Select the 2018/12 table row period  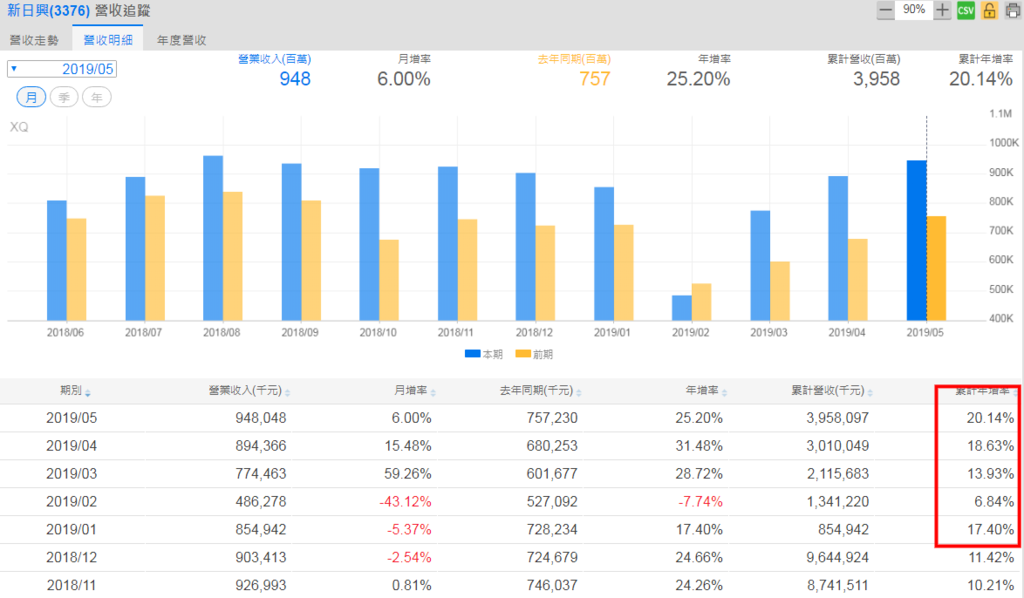[x=71, y=558]
